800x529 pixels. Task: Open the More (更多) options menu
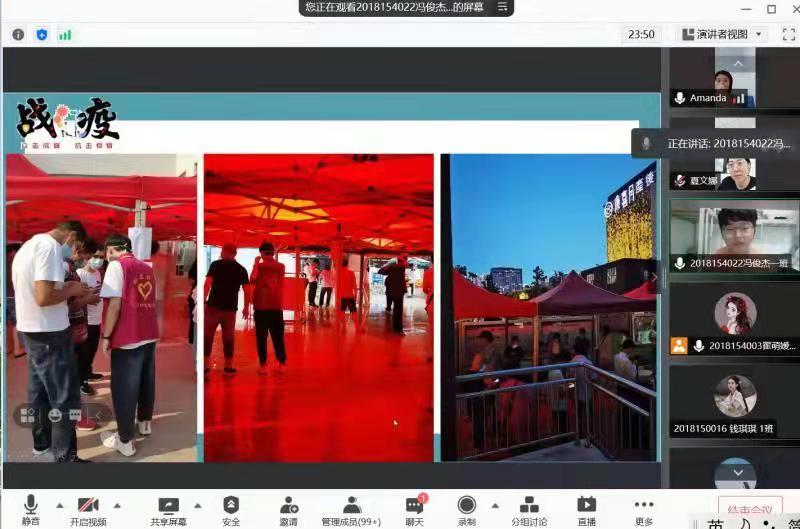coord(644,506)
